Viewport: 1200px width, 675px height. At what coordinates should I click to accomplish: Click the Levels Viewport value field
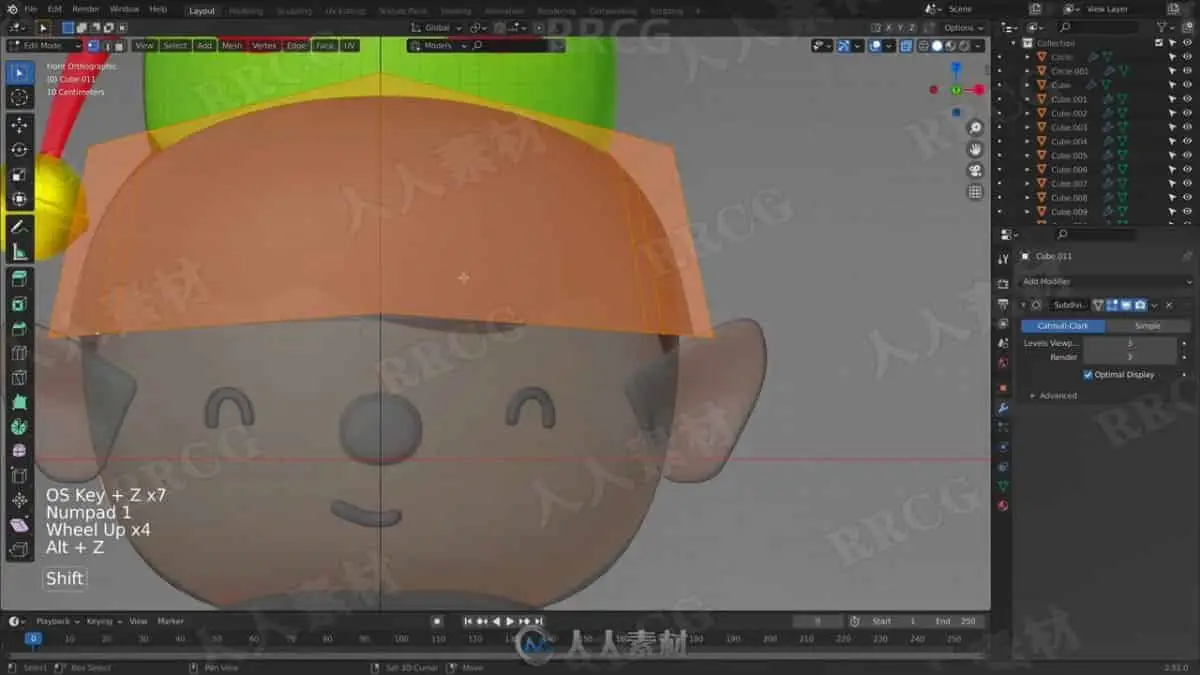pyautogui.click(x=1130, y=343)
